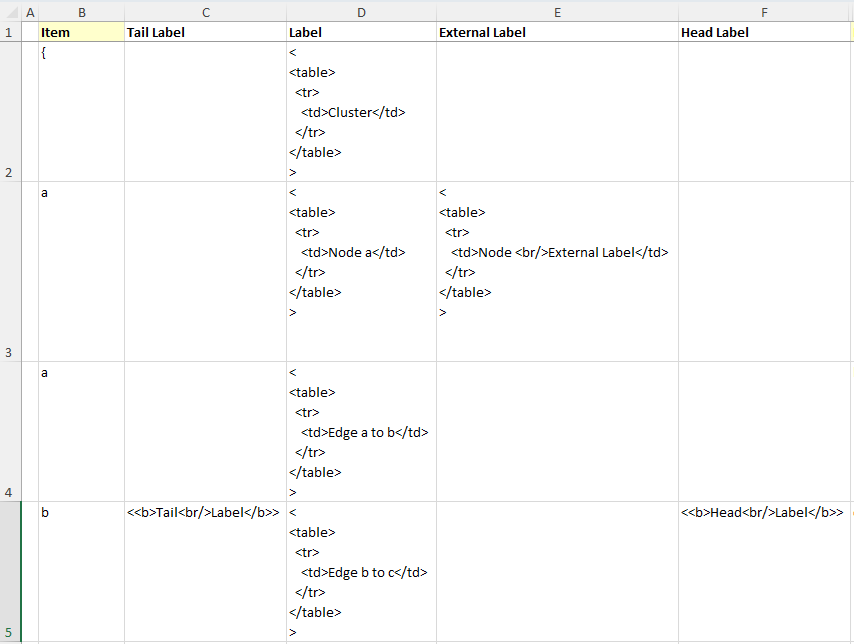The image size is (854, 644).
Task: Select the cell with 'Edge a to b' markup
Action: [361, 432]
